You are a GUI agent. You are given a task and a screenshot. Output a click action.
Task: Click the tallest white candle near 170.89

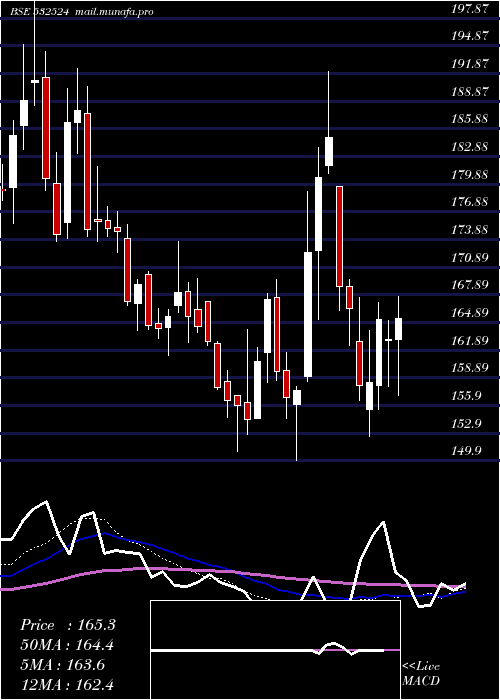(308, 314)
